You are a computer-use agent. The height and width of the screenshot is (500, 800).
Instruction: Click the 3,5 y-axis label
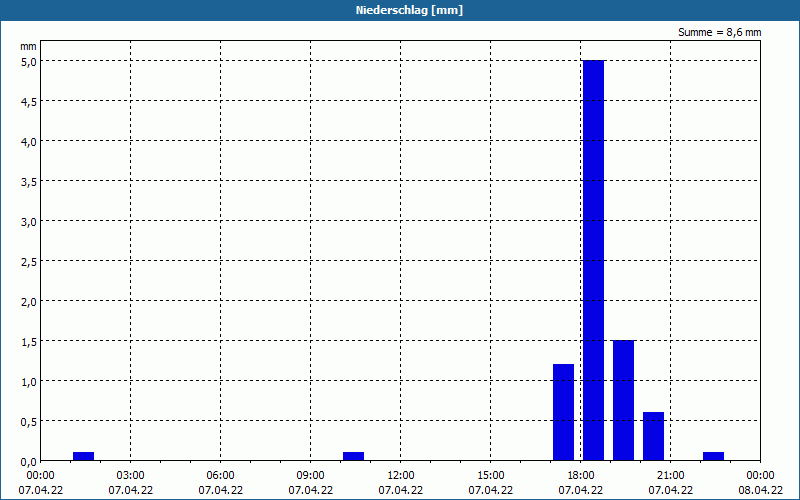[29, 182]
